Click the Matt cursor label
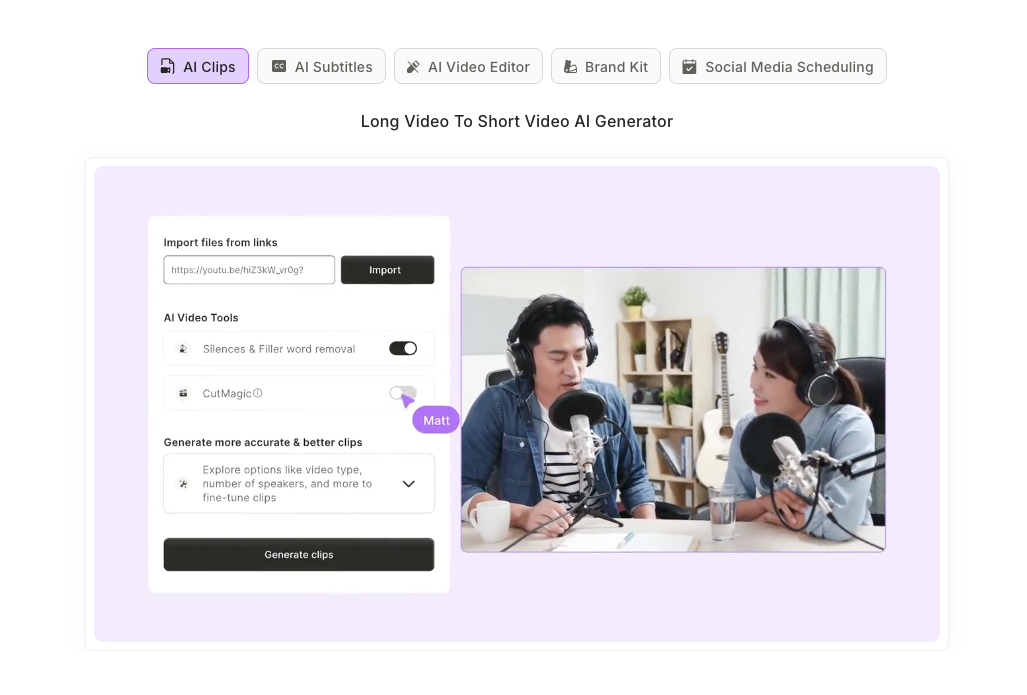The image size is (1027, 695). pyautogui.click(x=436, y=421)
